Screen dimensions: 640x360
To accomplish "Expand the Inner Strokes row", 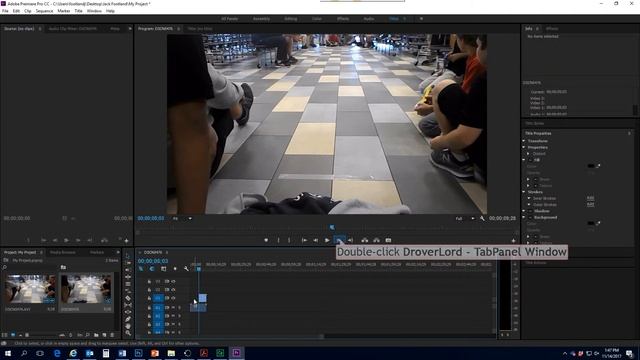I will 529,198.
